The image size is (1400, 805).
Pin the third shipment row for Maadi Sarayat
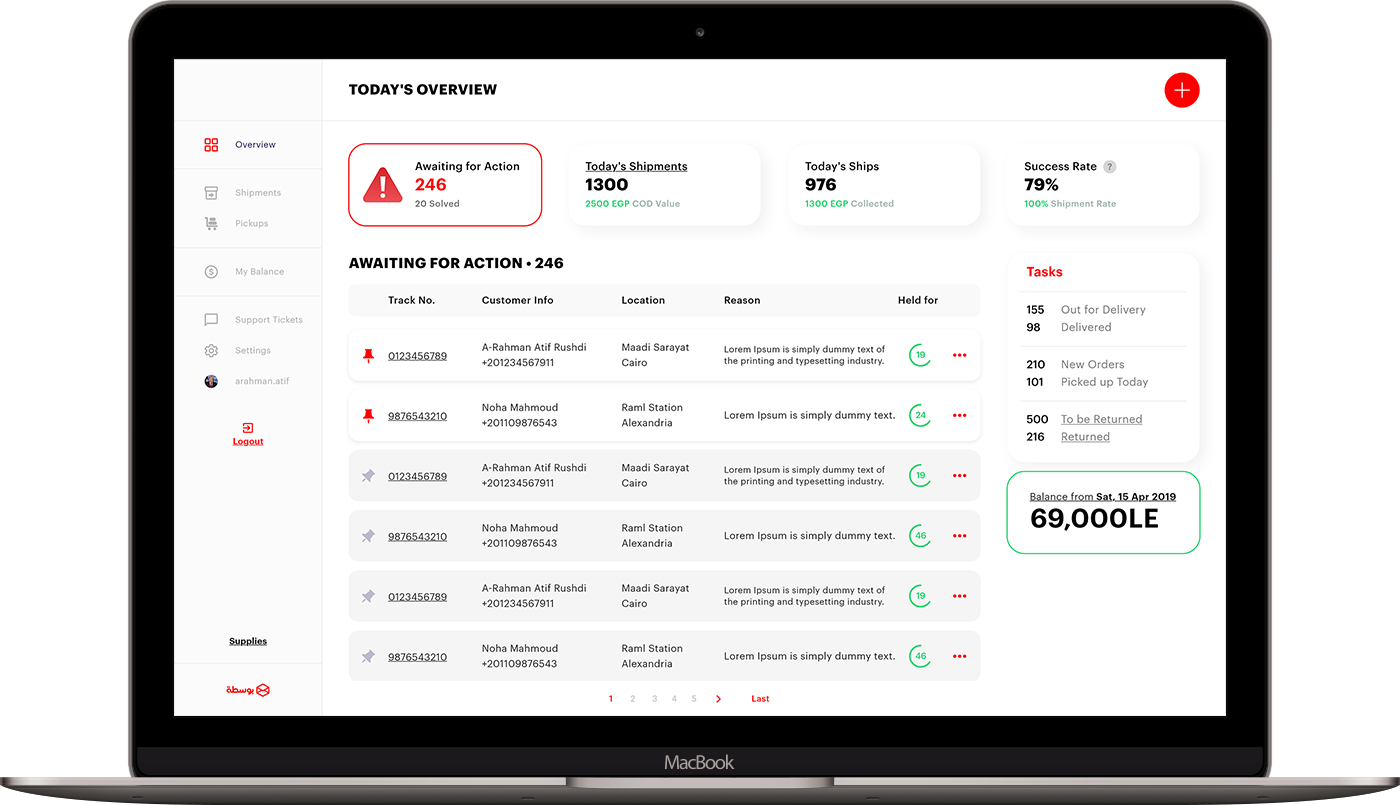coord(368,475)
